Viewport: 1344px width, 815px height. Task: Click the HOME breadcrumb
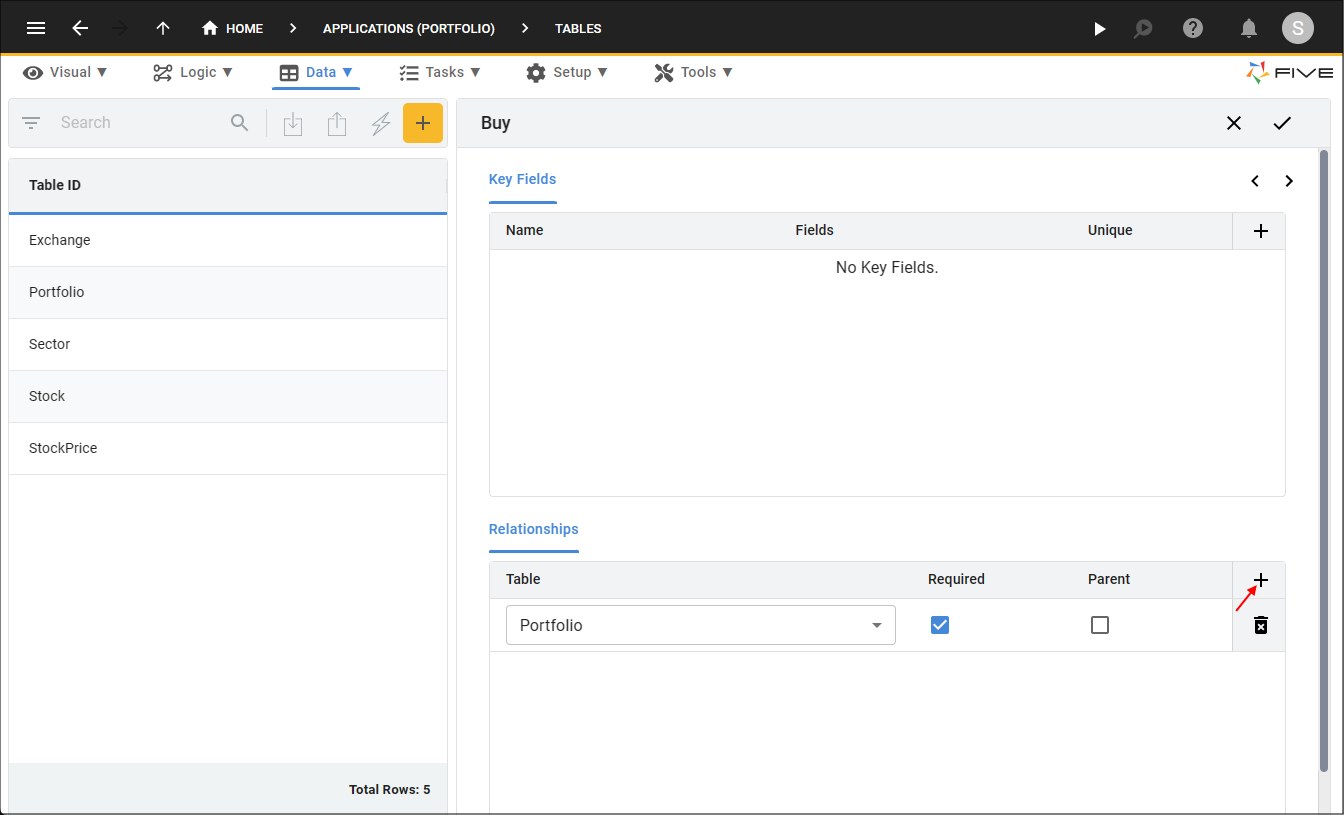233,28
